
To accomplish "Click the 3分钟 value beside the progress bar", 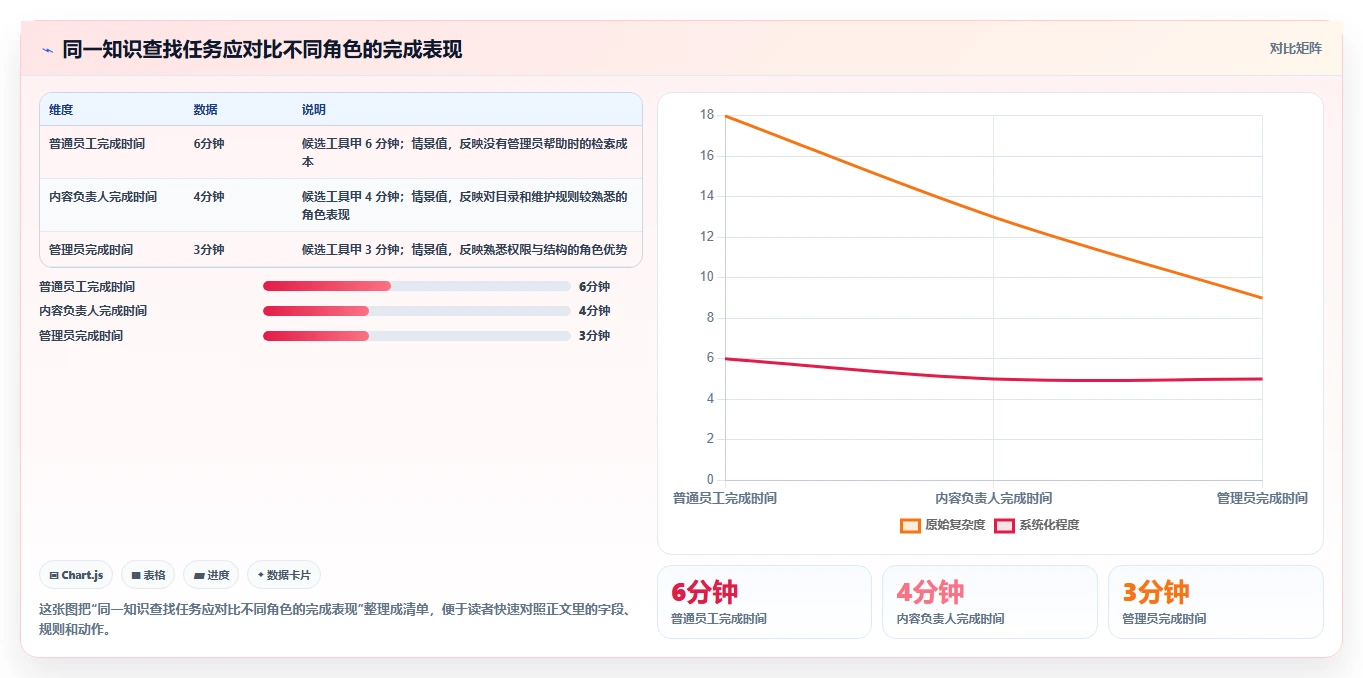I will (x=595, y=336).
